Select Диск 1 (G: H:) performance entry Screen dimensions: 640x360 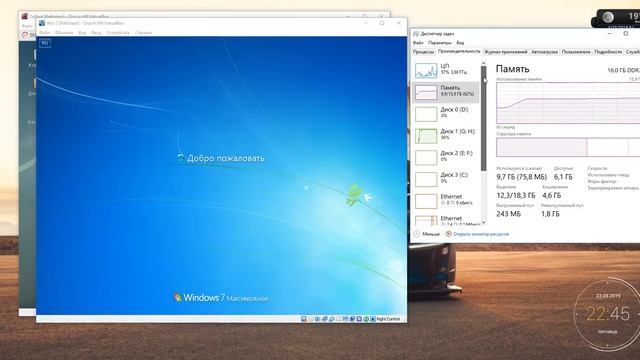click(x=446, y=135)
